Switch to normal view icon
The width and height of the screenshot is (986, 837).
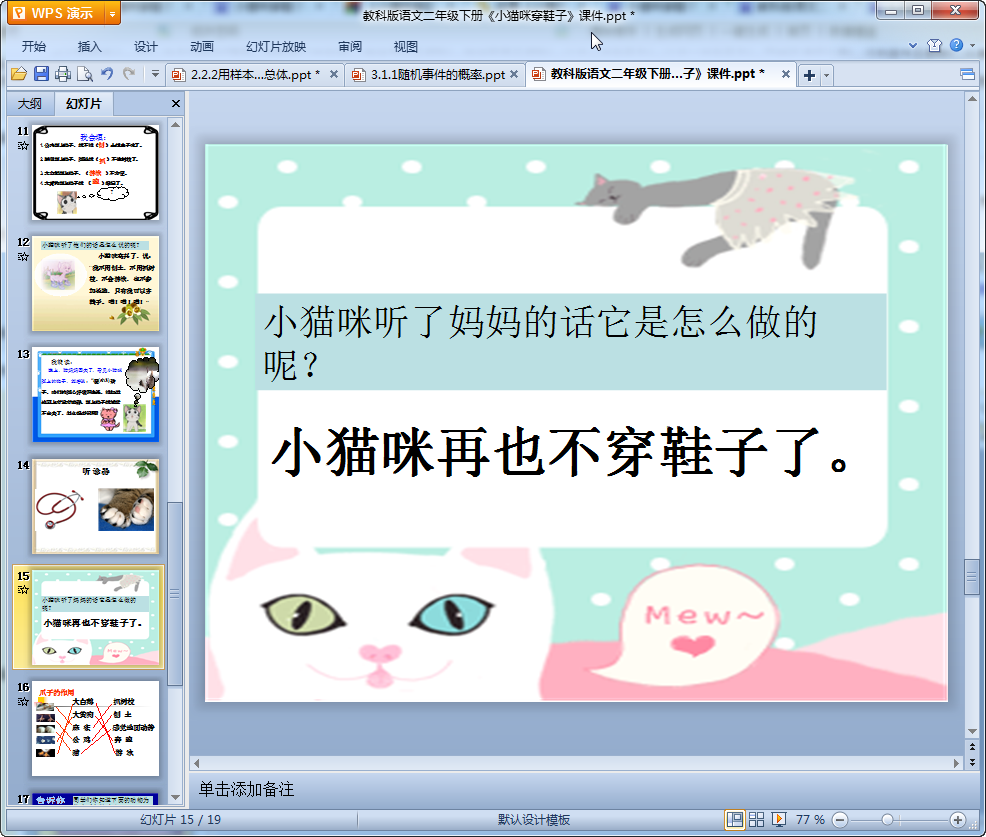pyautogui.click(x=734, y=819)
